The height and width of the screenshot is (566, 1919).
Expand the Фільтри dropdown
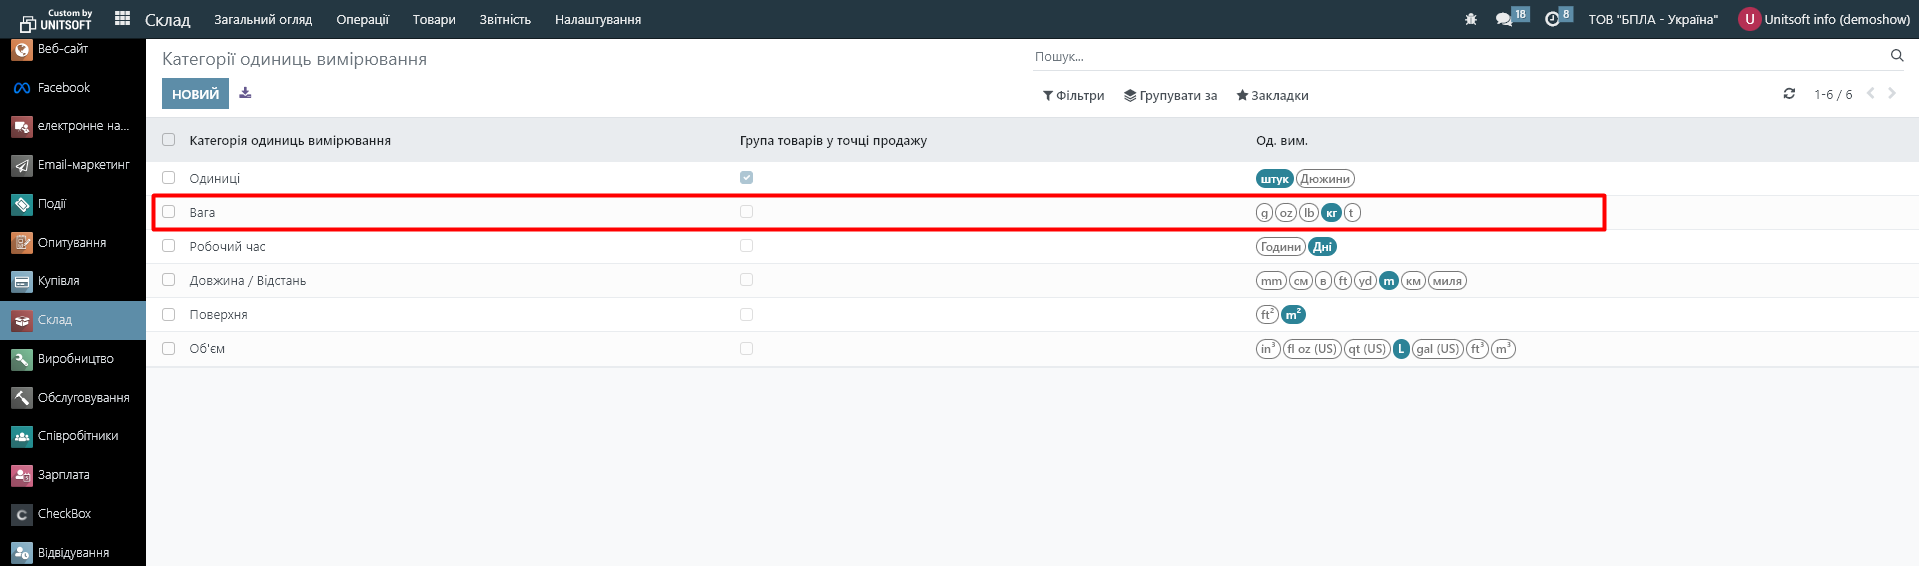(x=1073, y=96)
